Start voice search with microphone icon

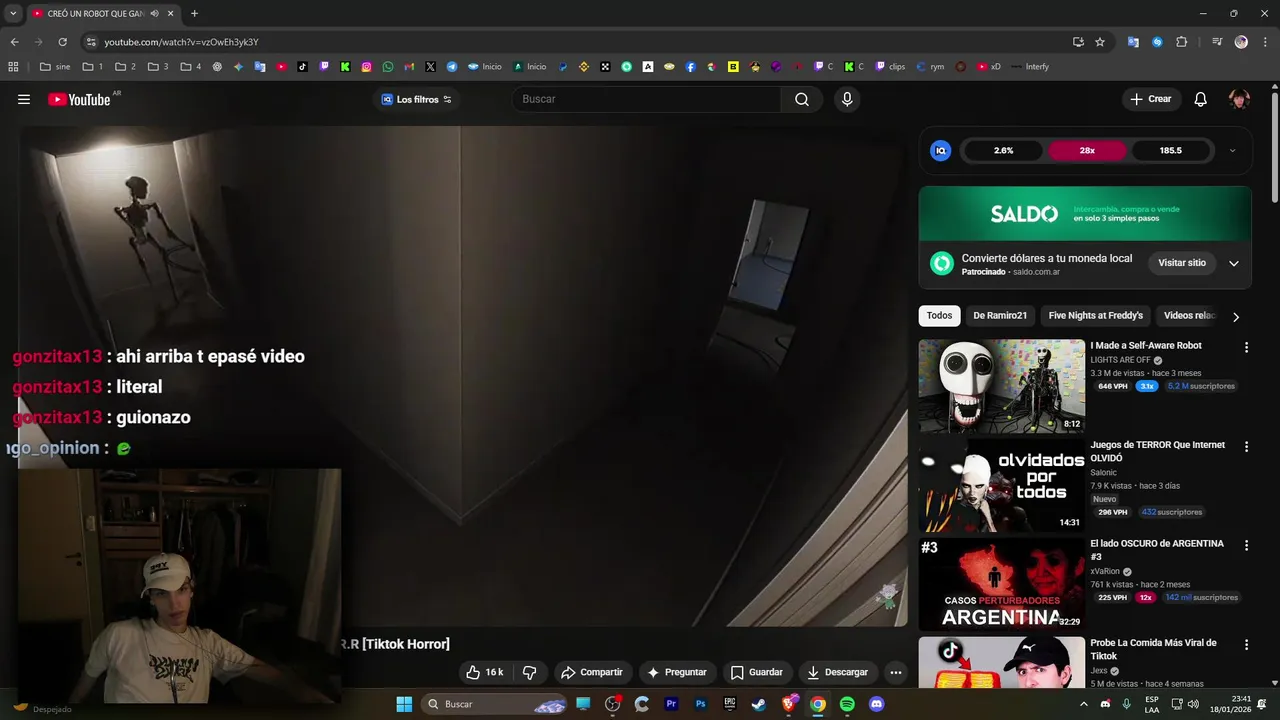847,99
